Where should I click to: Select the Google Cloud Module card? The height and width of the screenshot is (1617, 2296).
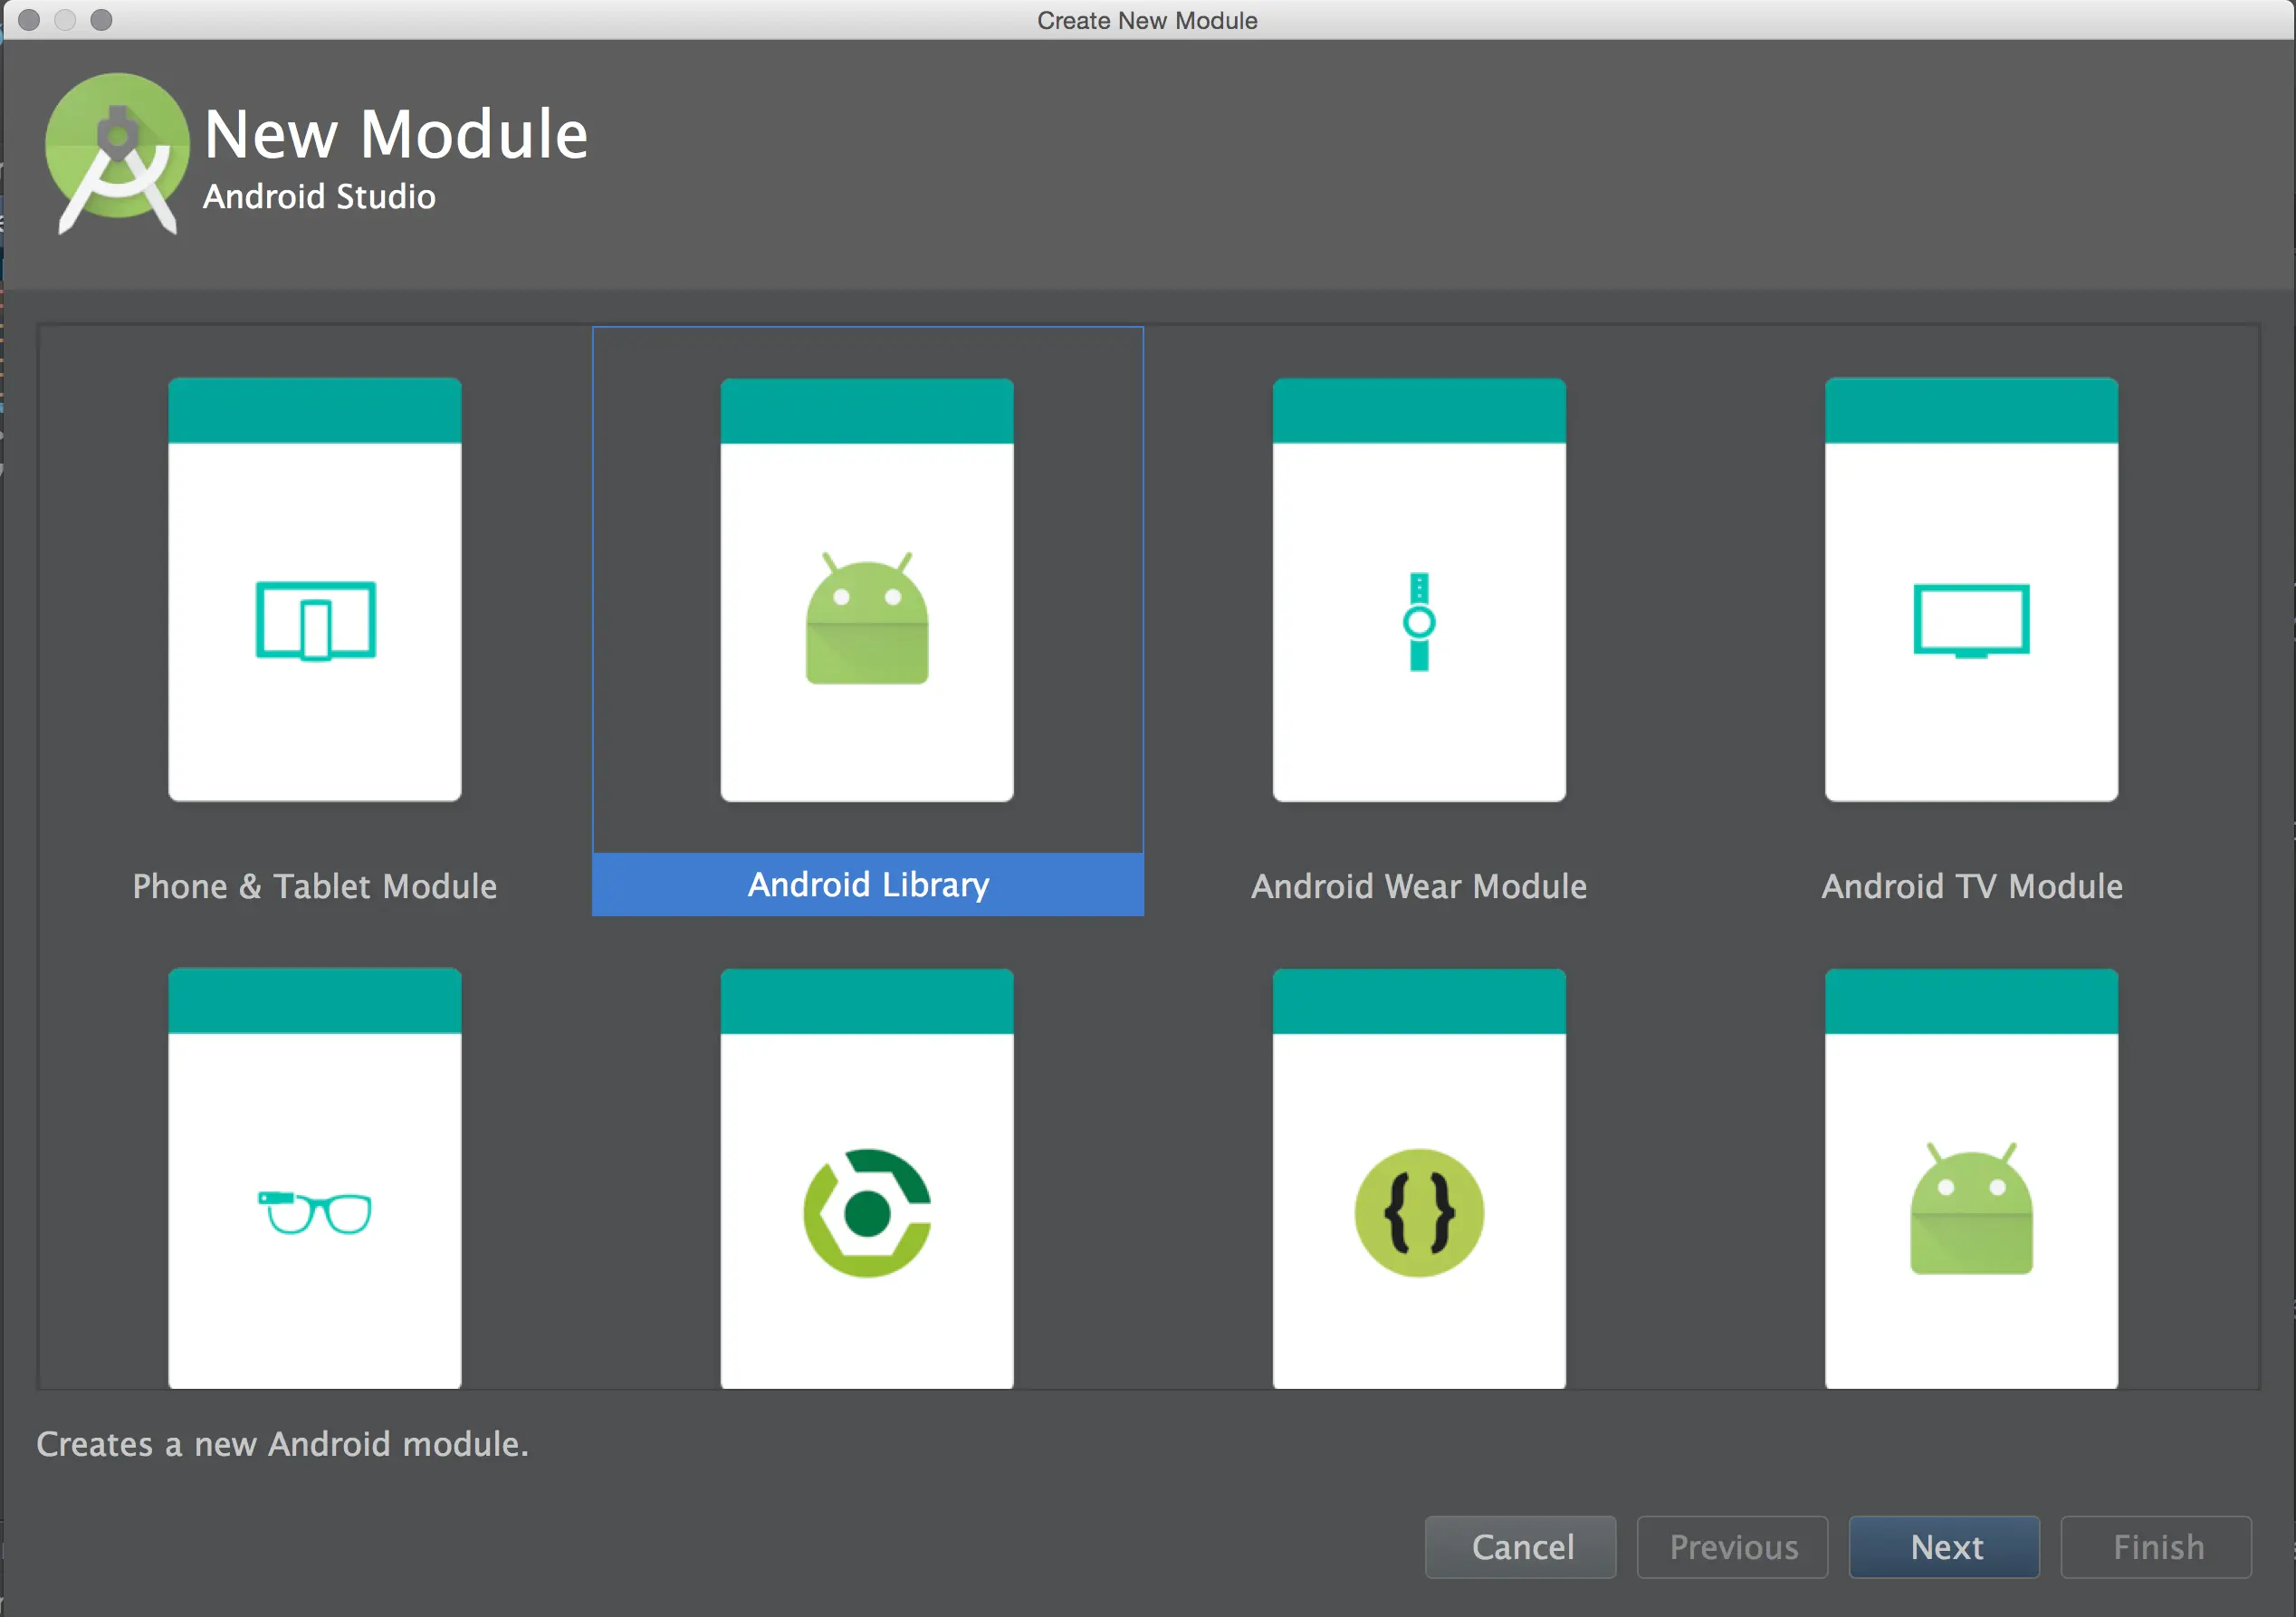(866, 1180)
